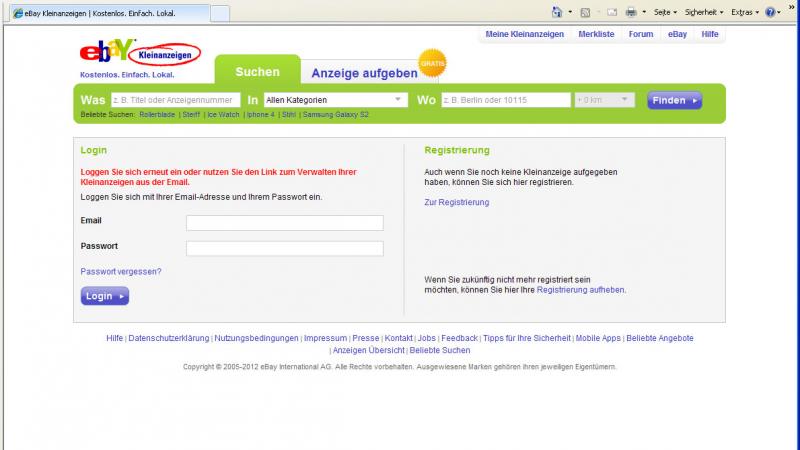Click the Print icon in toolbar
Screen dimensions: 800x450
[631, 12]
